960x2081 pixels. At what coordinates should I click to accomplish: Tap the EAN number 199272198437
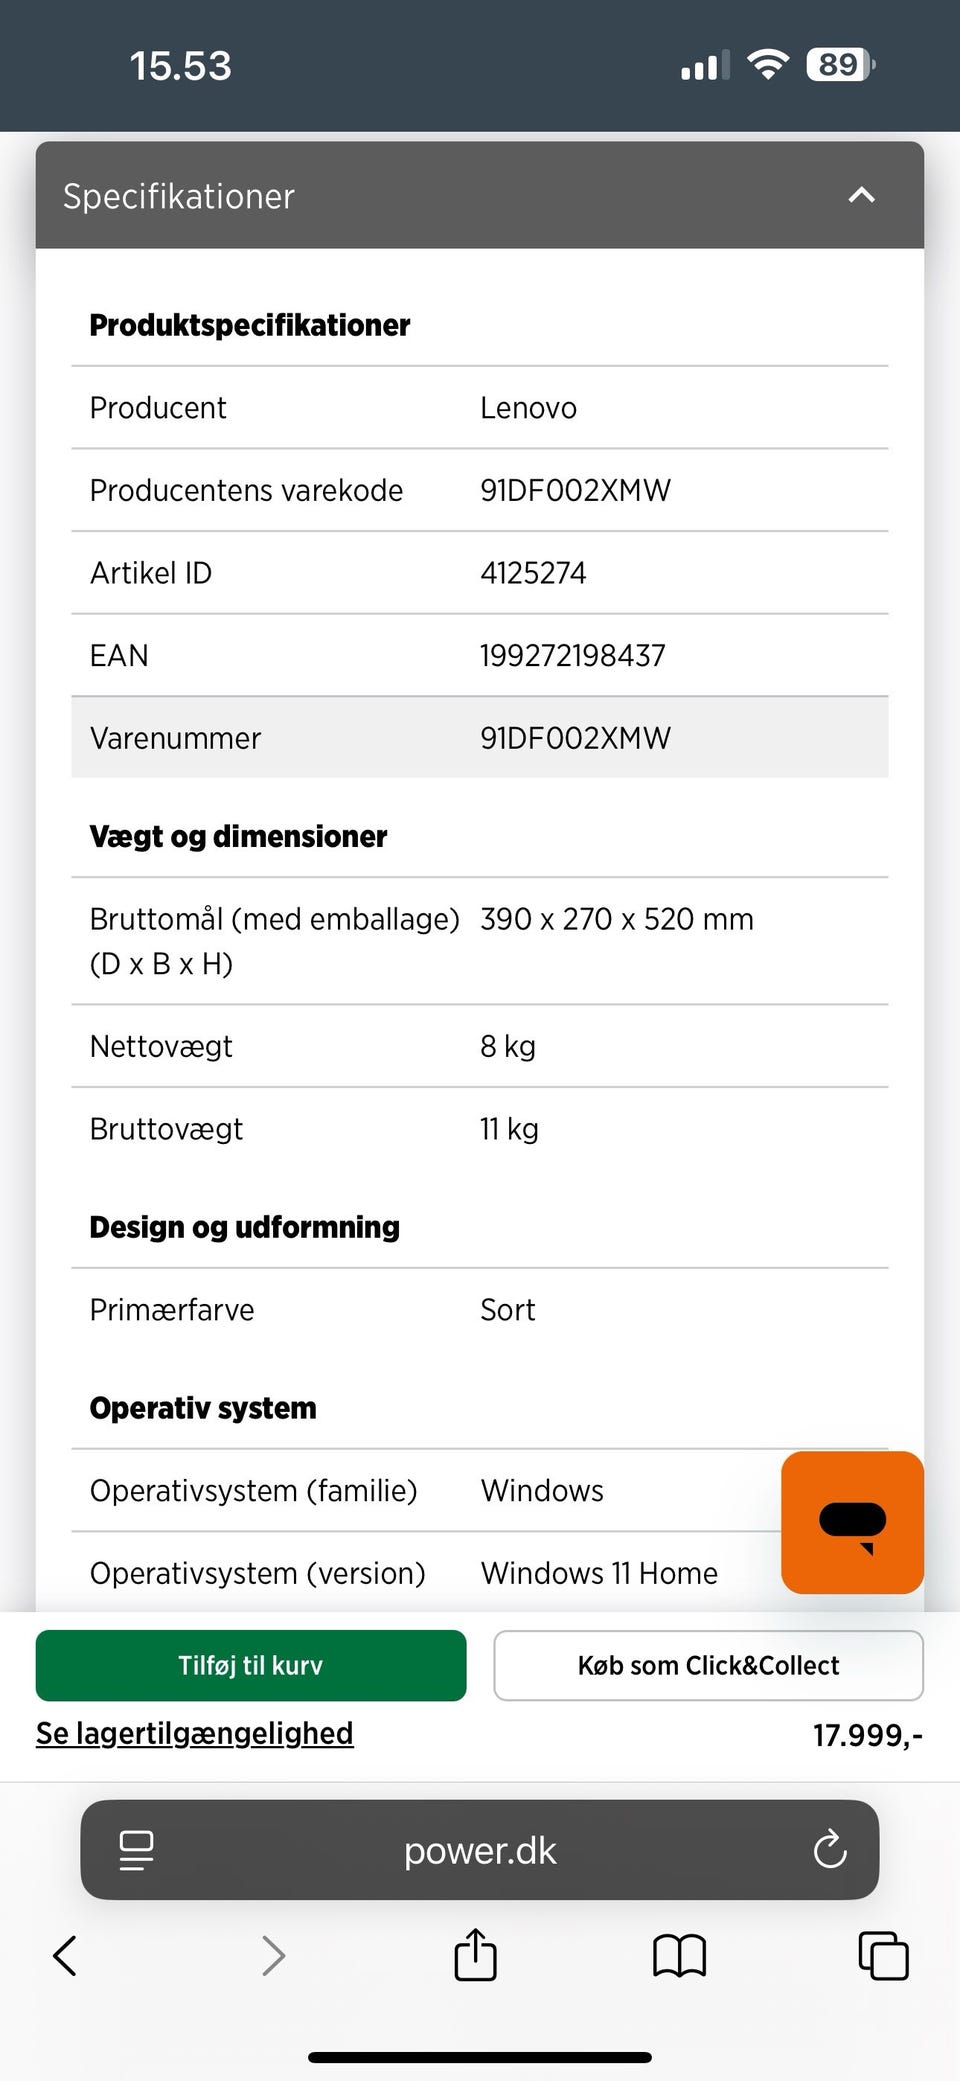(x=572, y=656)
